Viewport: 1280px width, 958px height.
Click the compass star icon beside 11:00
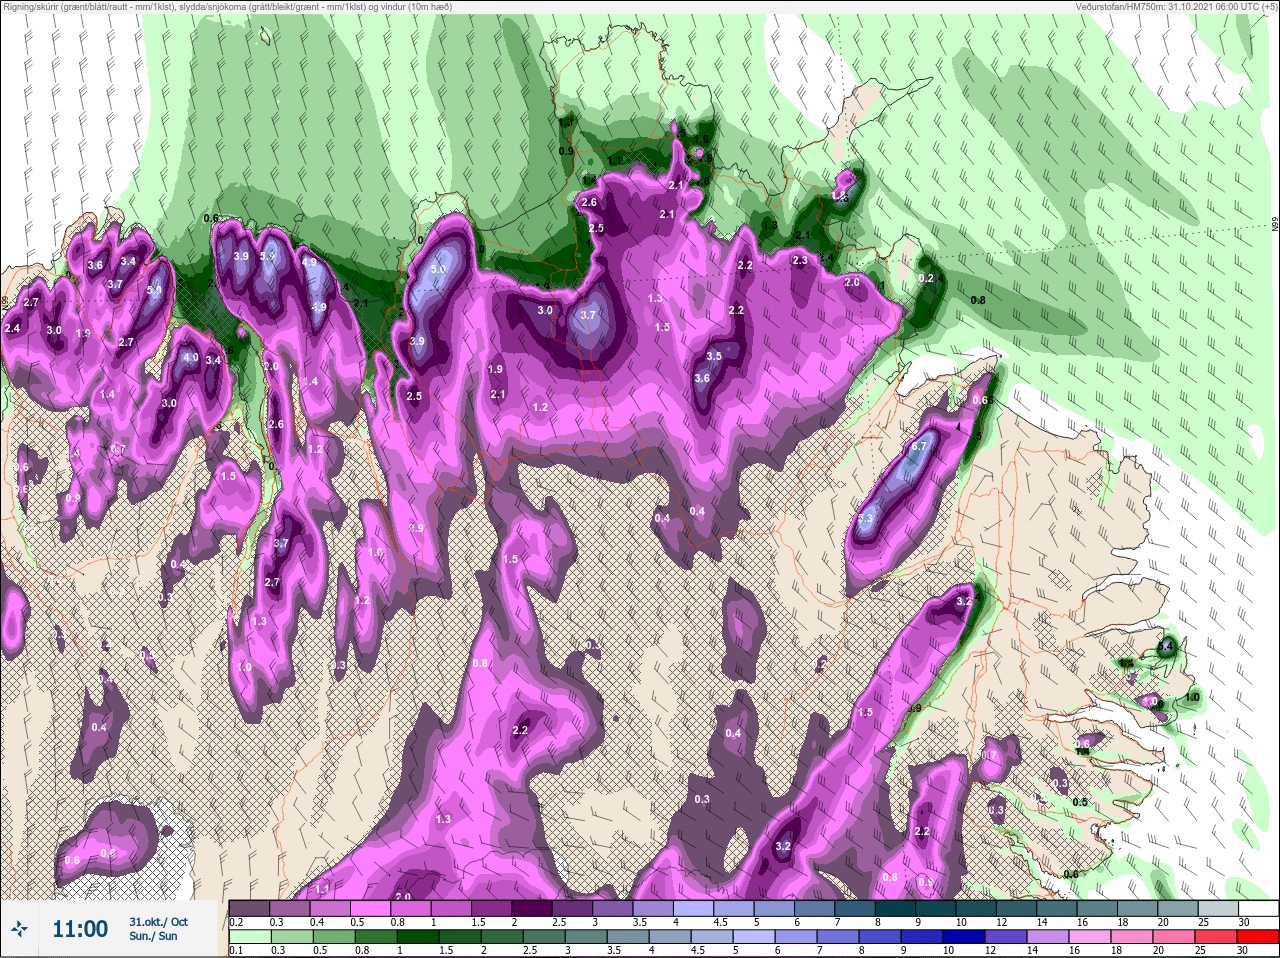[19, 929]
